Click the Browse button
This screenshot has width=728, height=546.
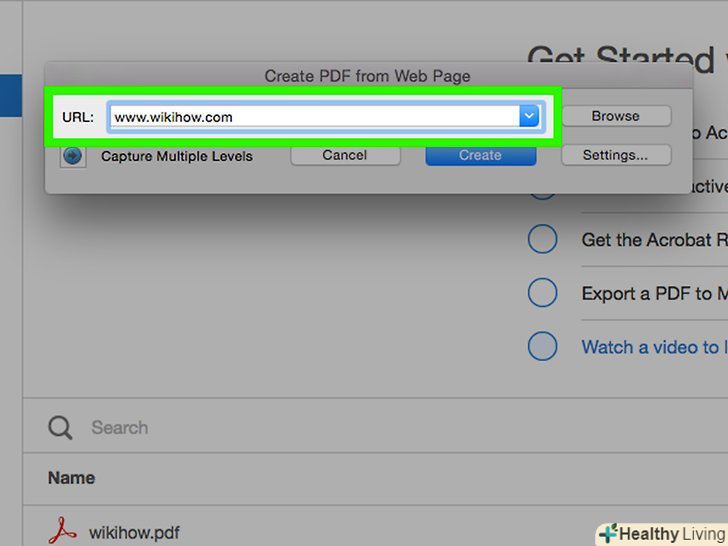pos(616,116)
